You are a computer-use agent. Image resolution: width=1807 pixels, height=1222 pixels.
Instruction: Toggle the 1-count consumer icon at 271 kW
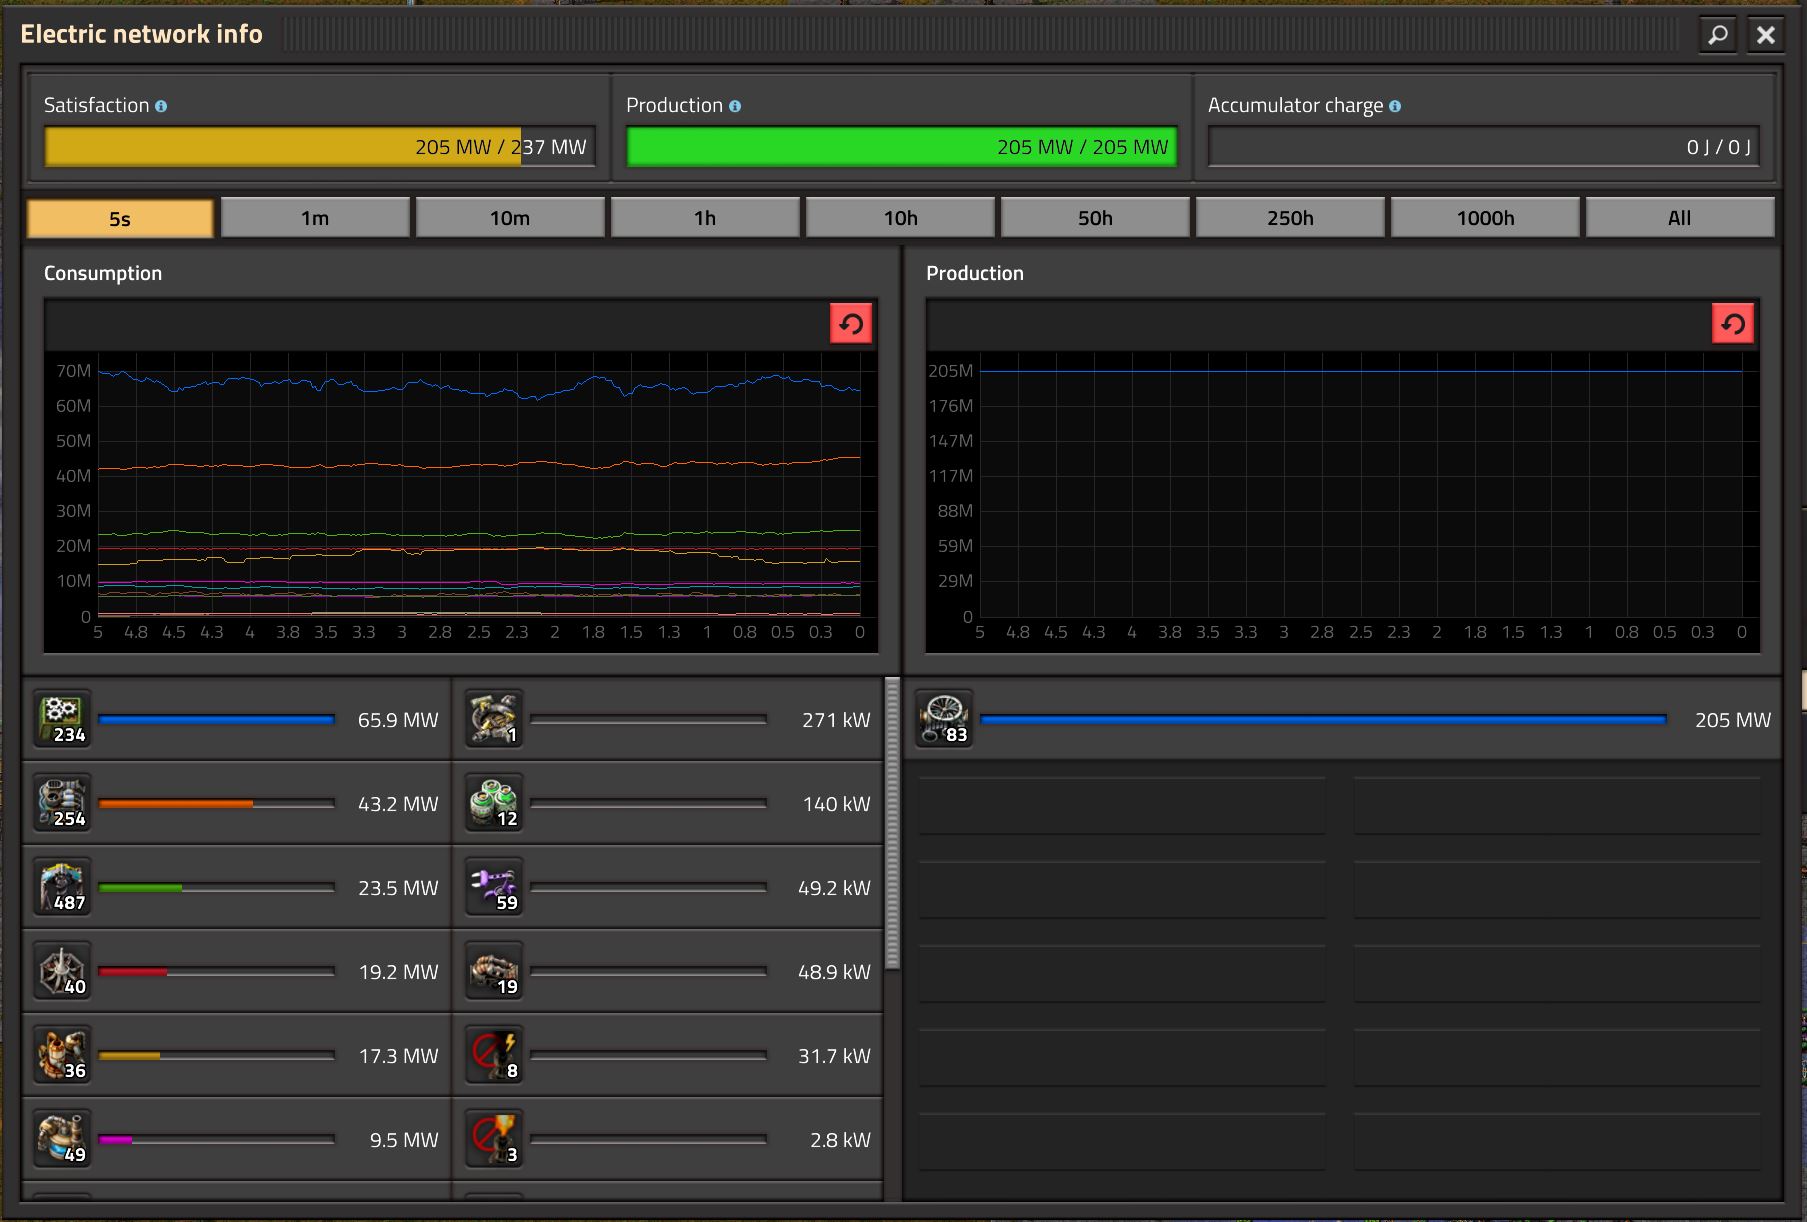tap(494, 718)
